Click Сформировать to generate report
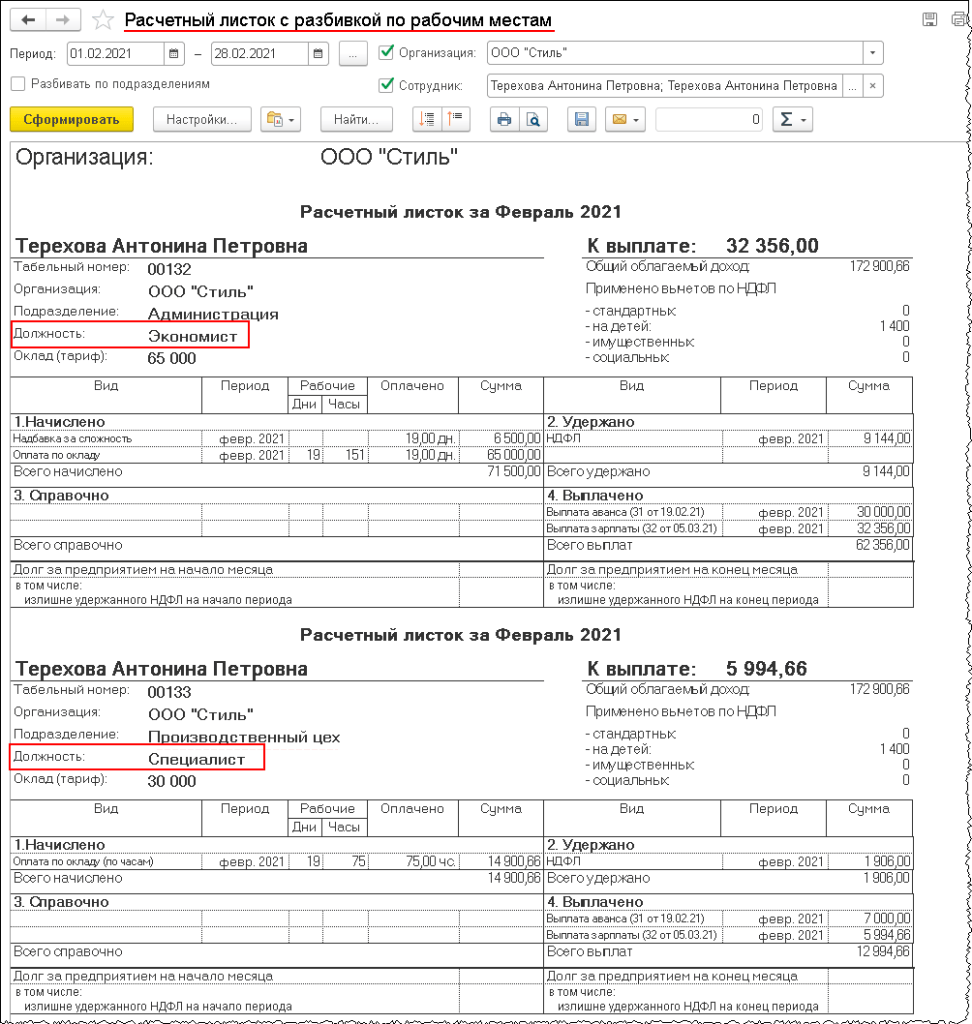The width and height of the screenshot is (972, 1024). [72, 120]
